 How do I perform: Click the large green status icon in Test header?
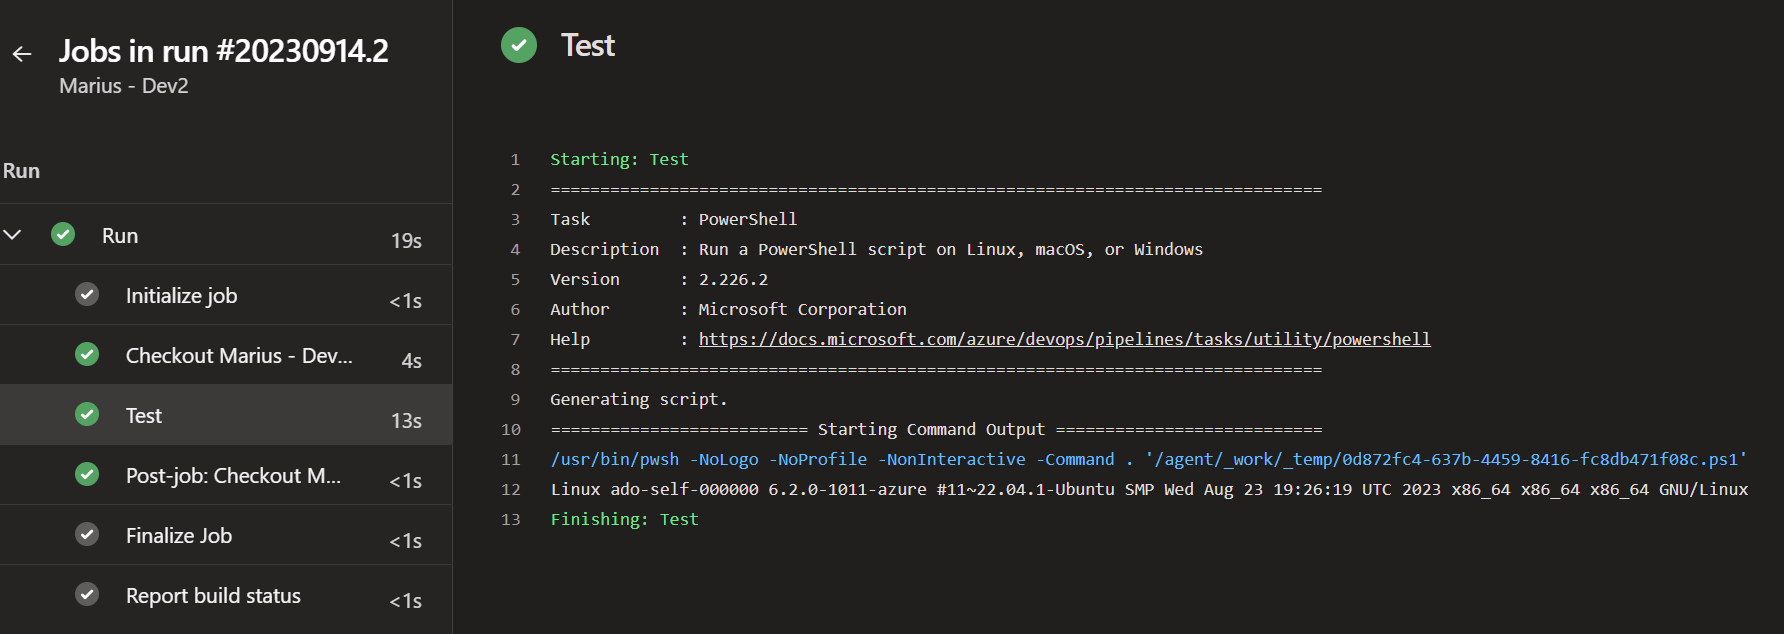519,45
